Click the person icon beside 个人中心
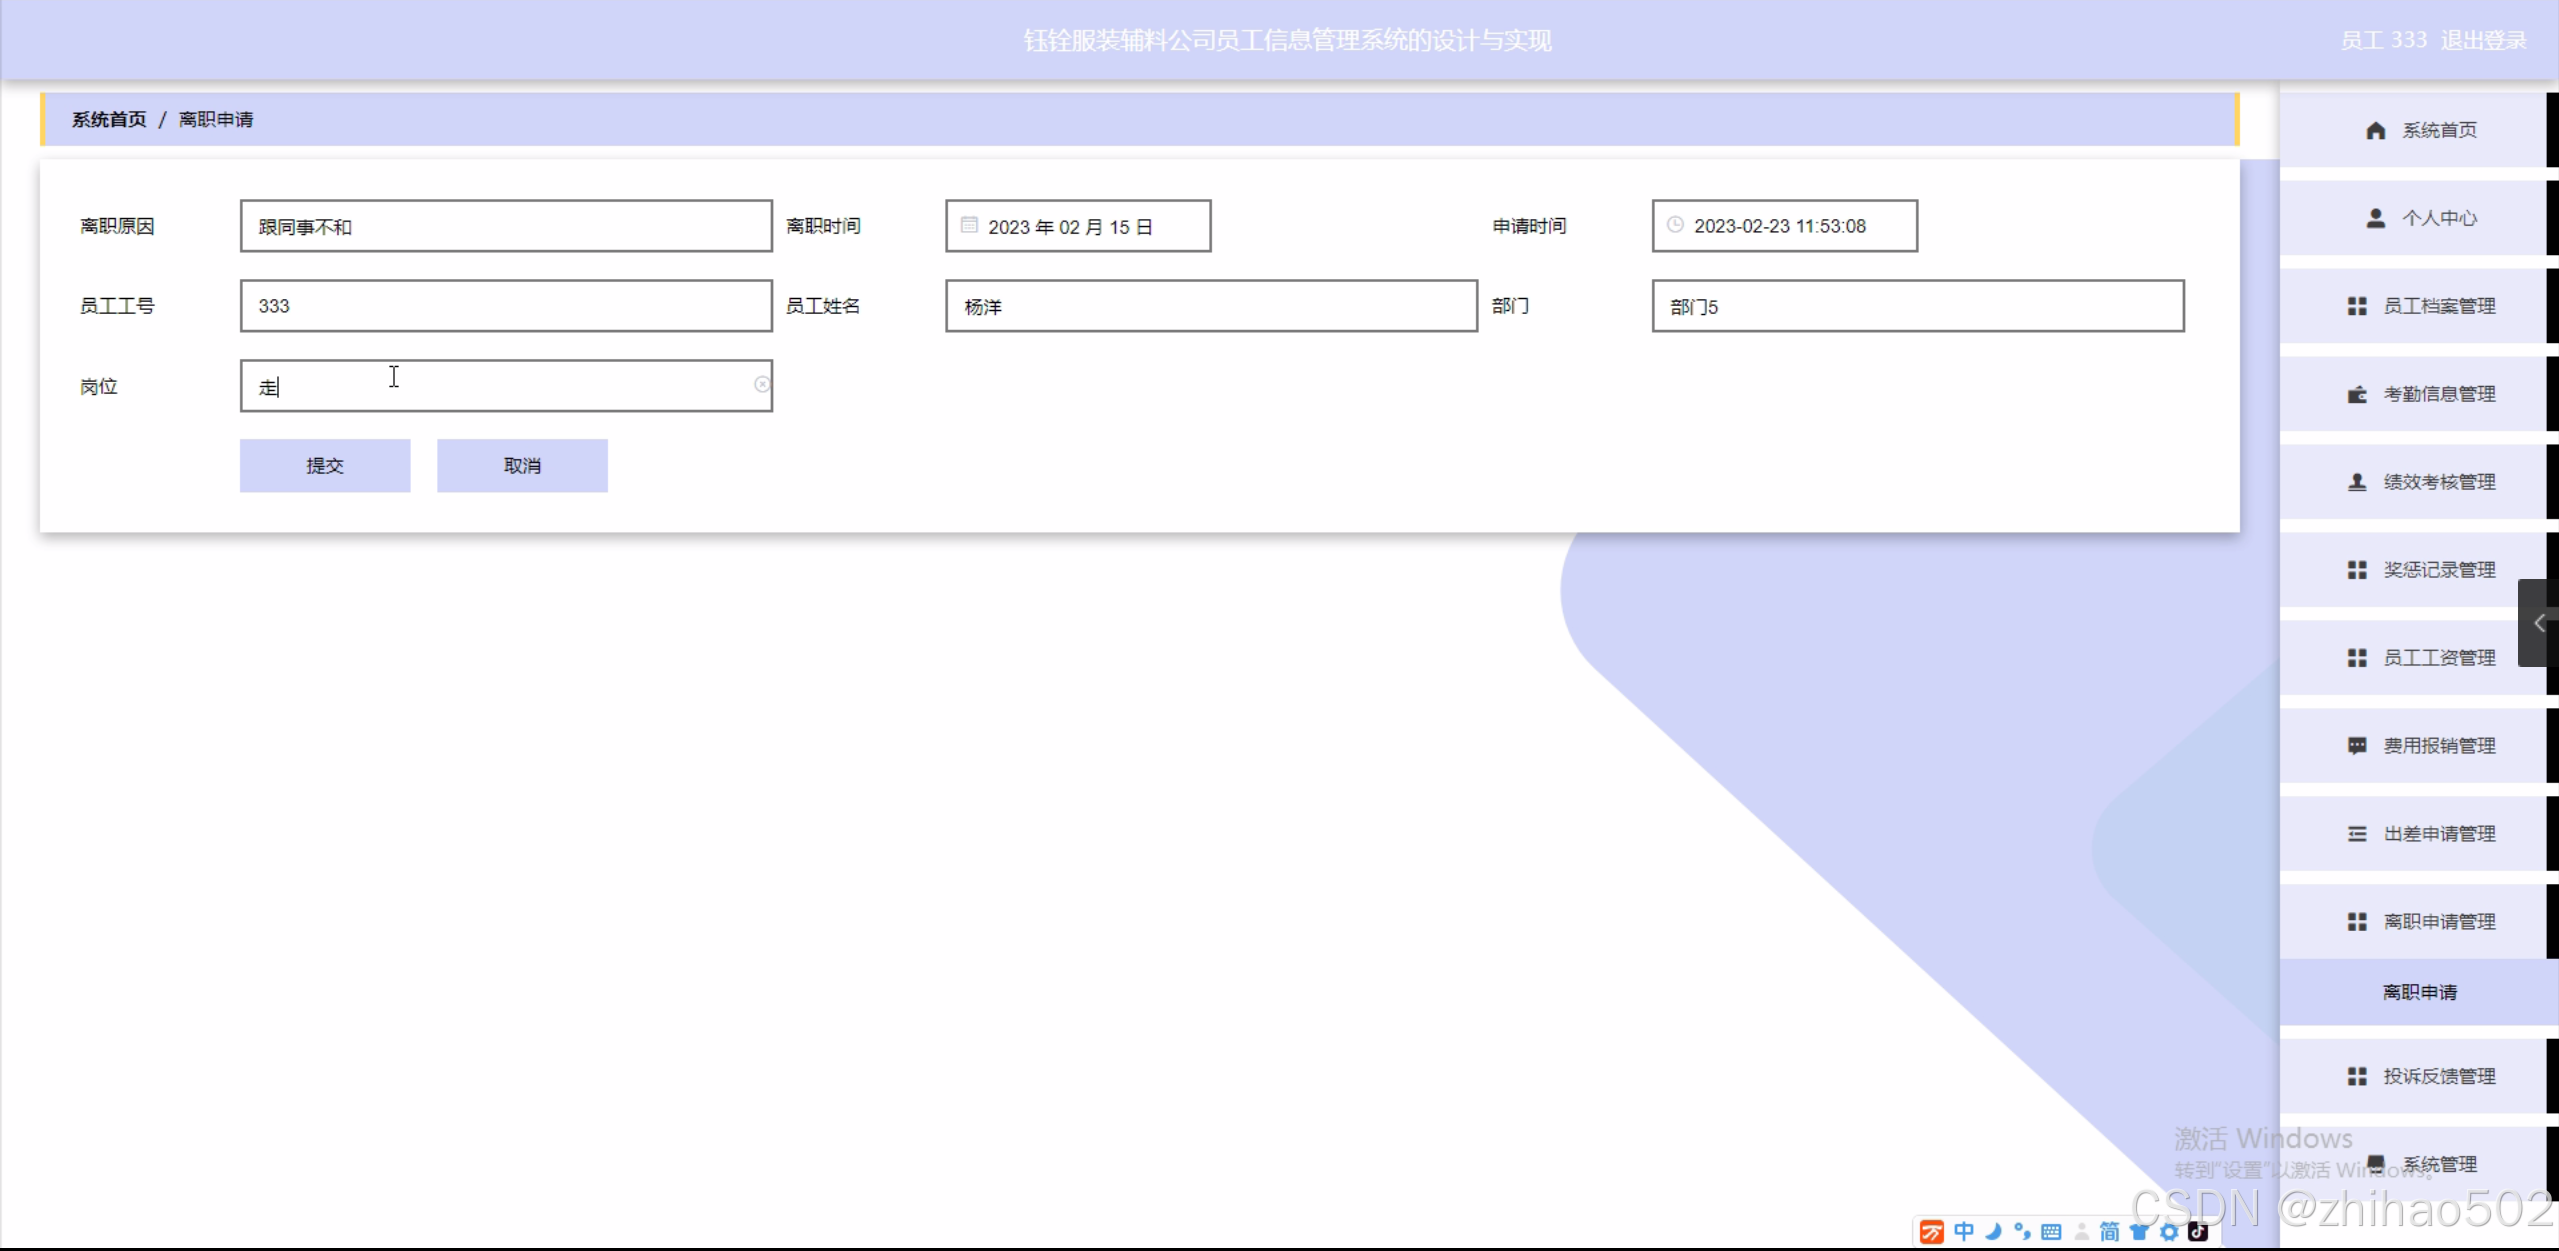This screenshot has height=1251, width=2559. (x=2376, y=218)
